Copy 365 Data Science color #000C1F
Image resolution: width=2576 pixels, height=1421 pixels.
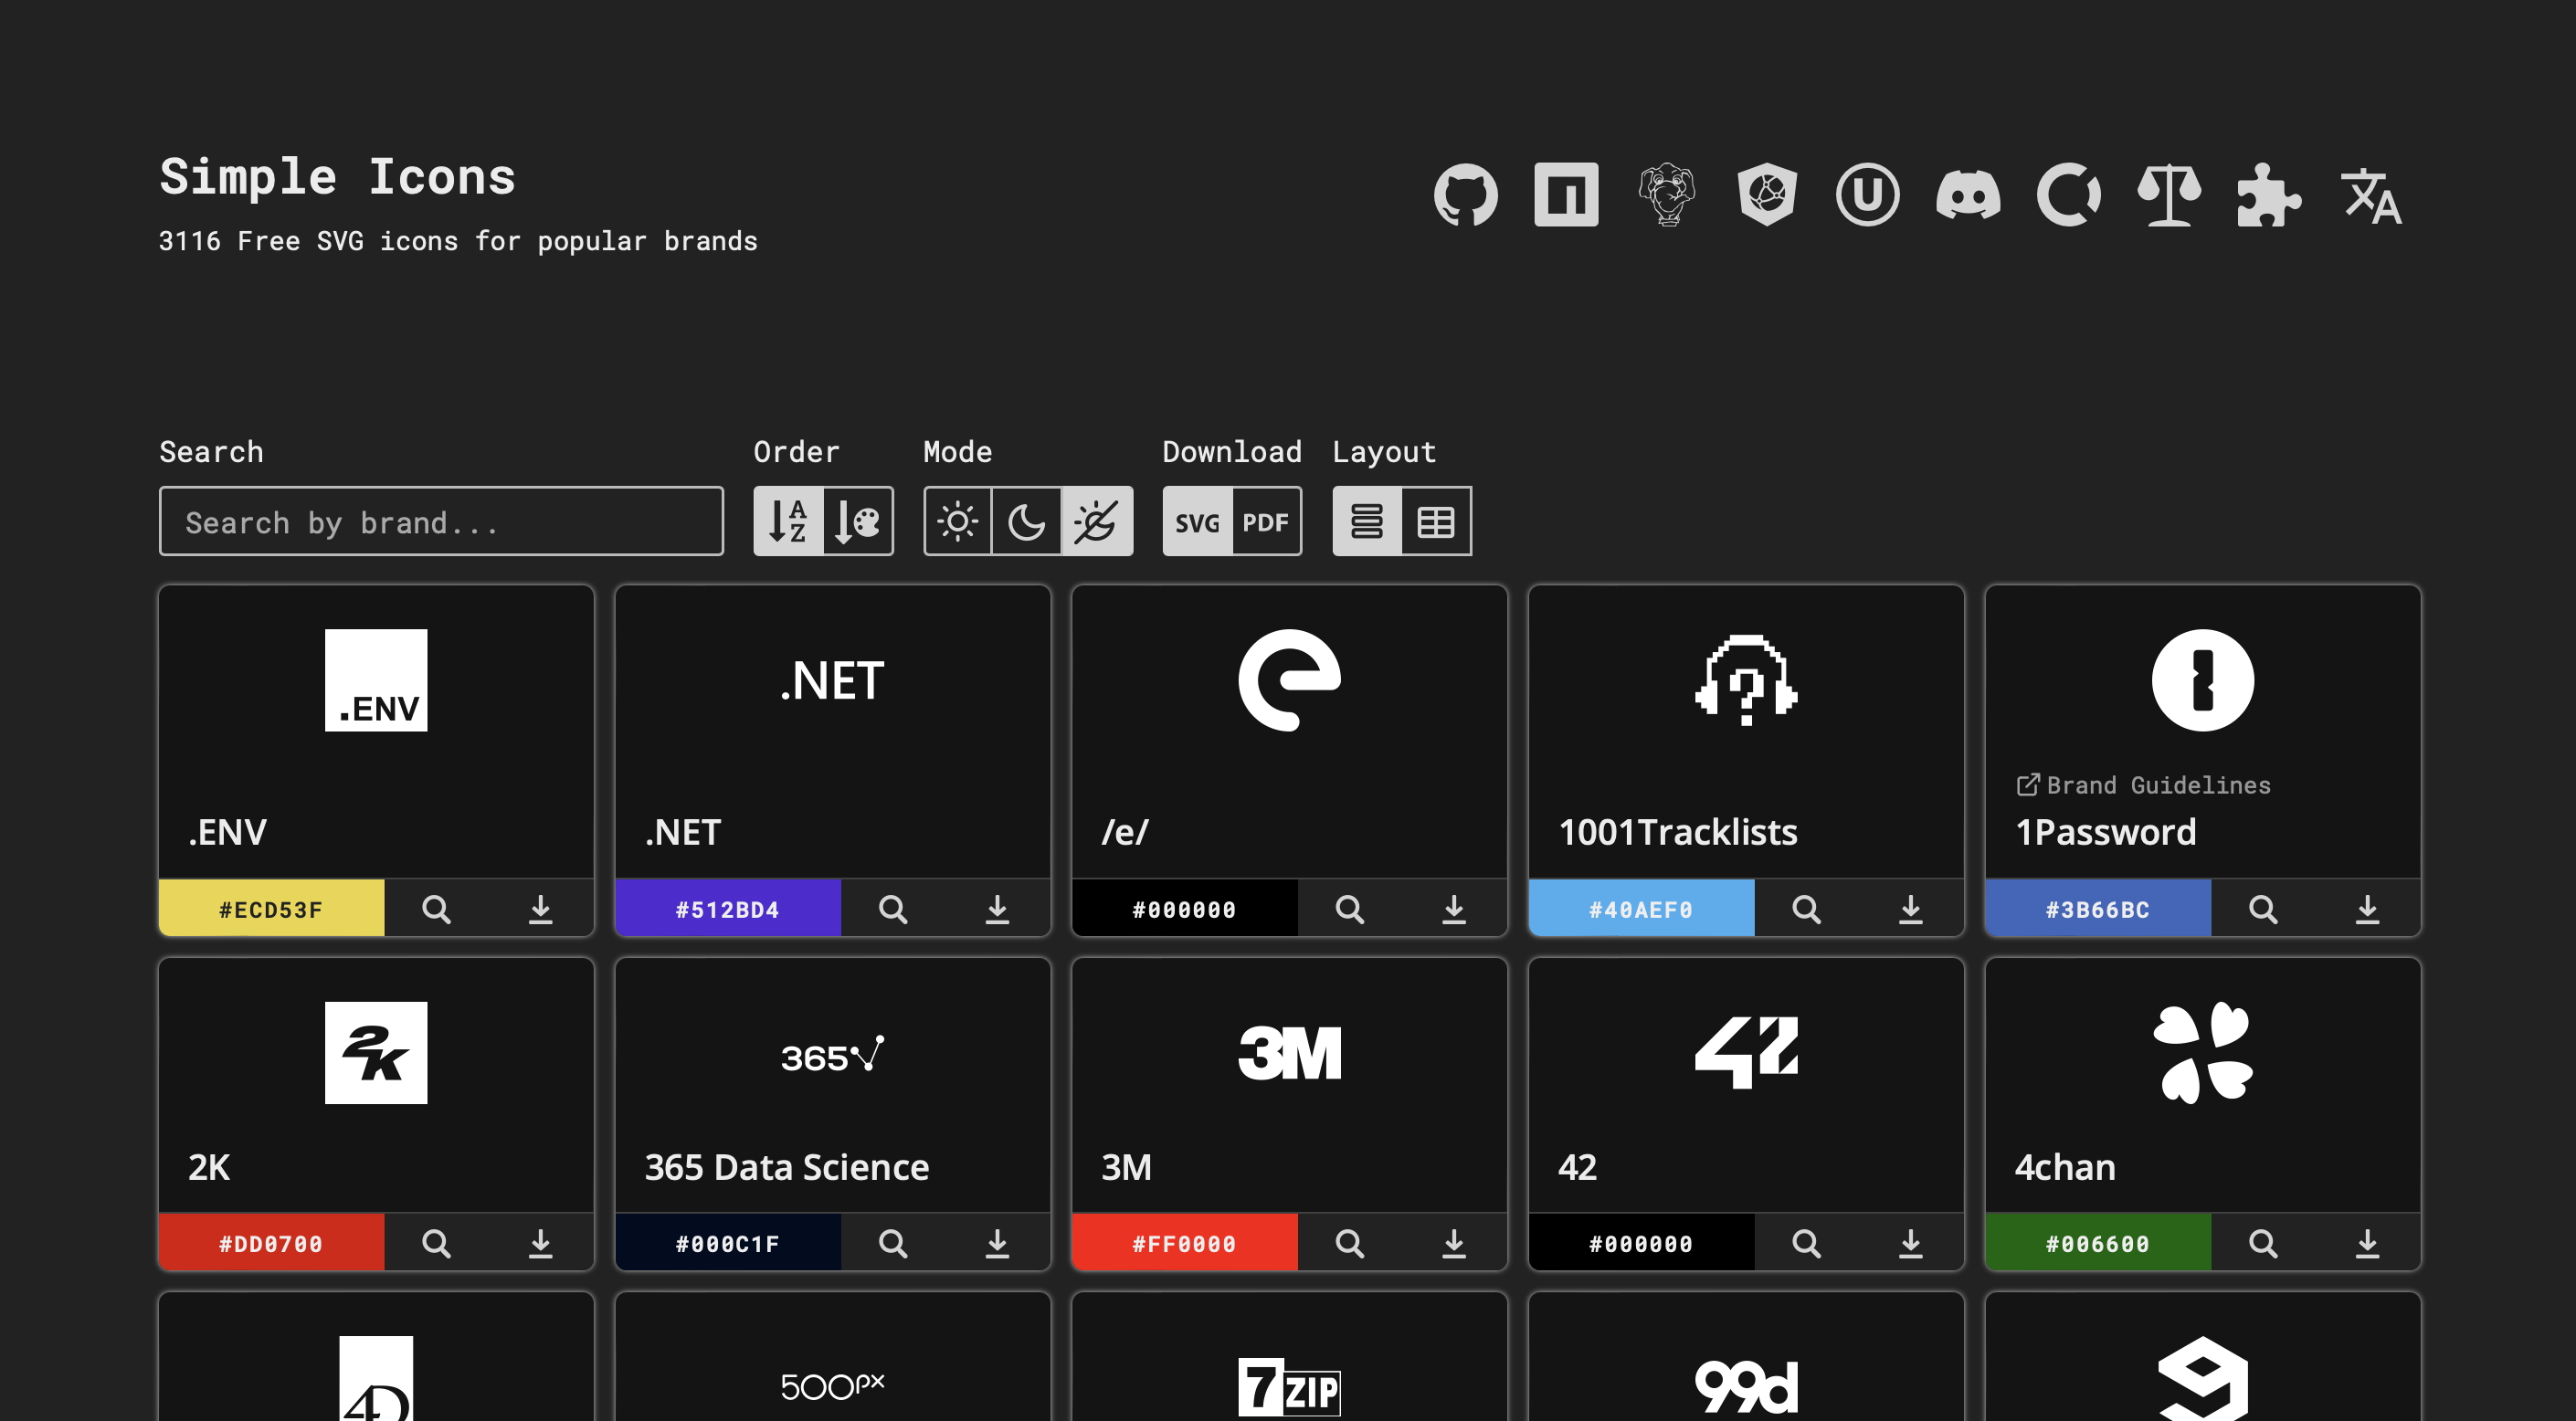pos(728,1242)
